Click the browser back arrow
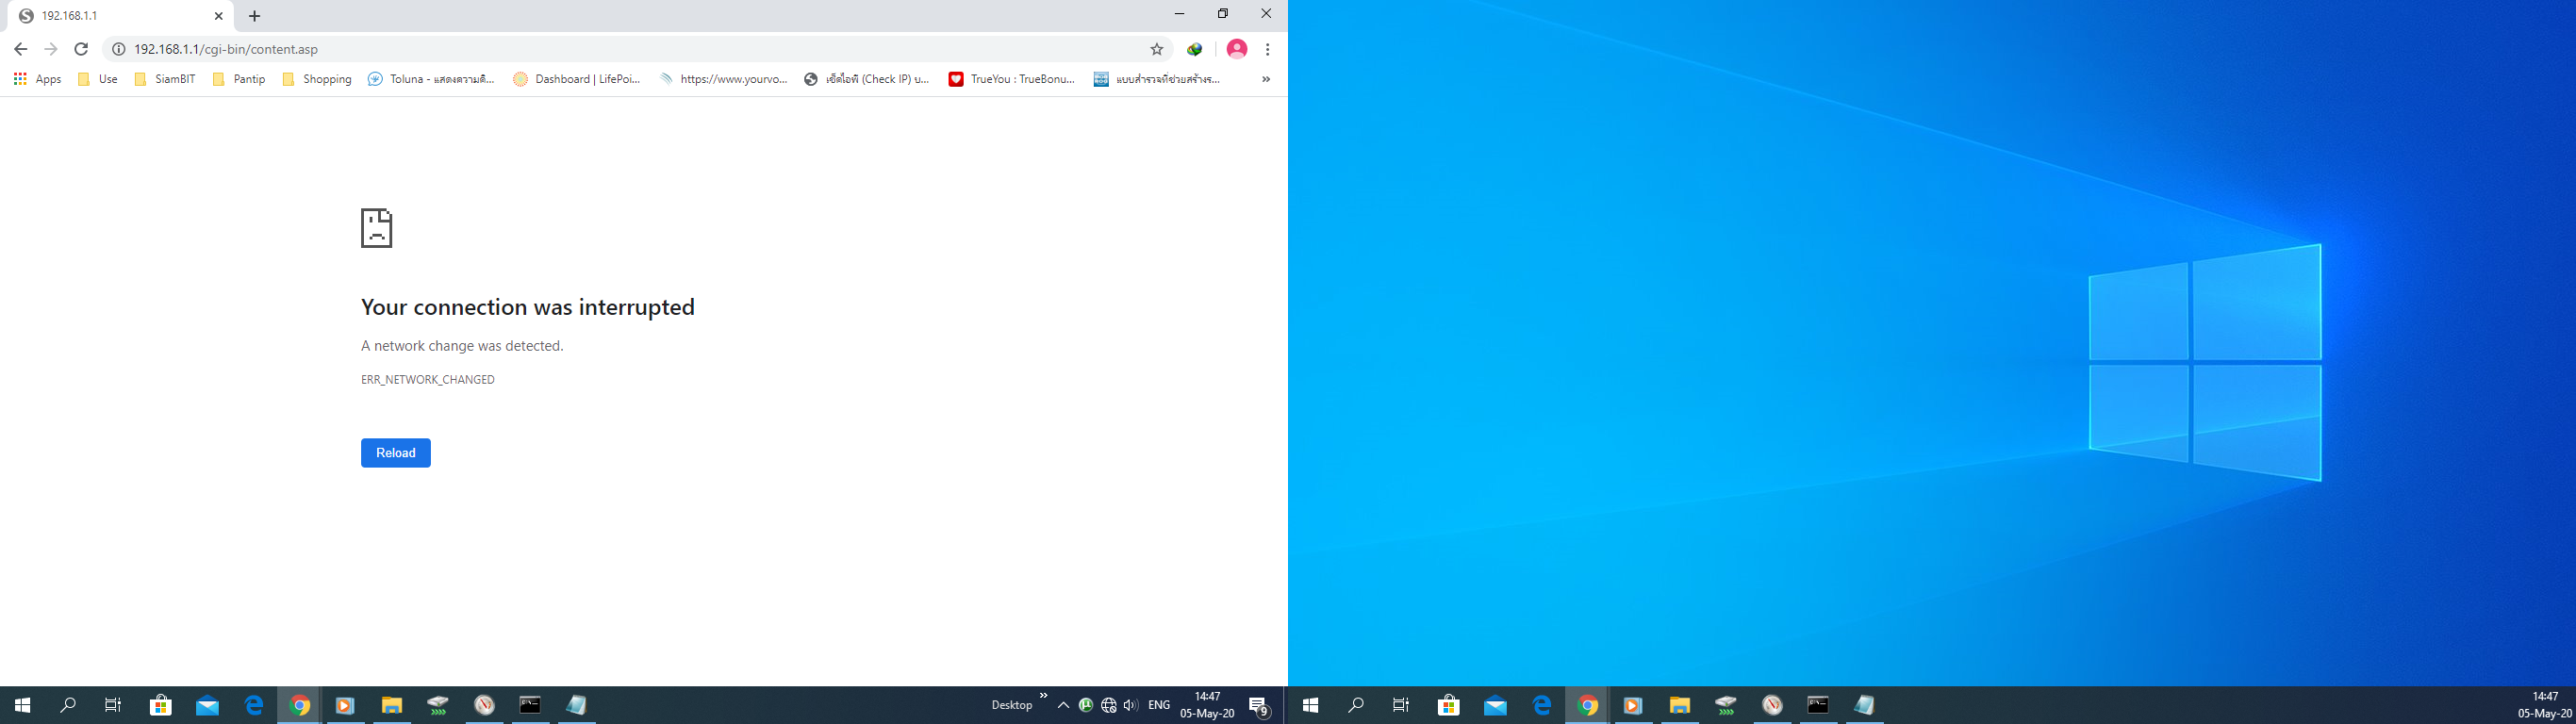 pos(20,49)
